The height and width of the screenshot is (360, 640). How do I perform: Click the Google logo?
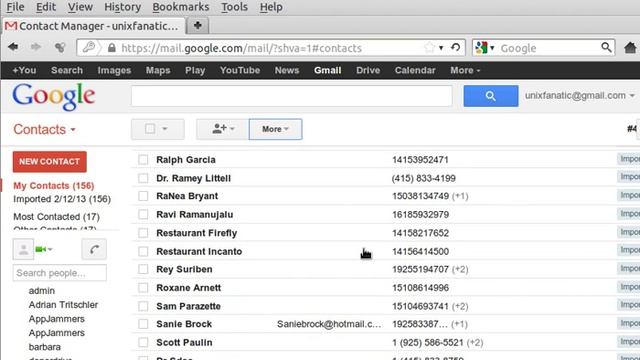point(53,96)
